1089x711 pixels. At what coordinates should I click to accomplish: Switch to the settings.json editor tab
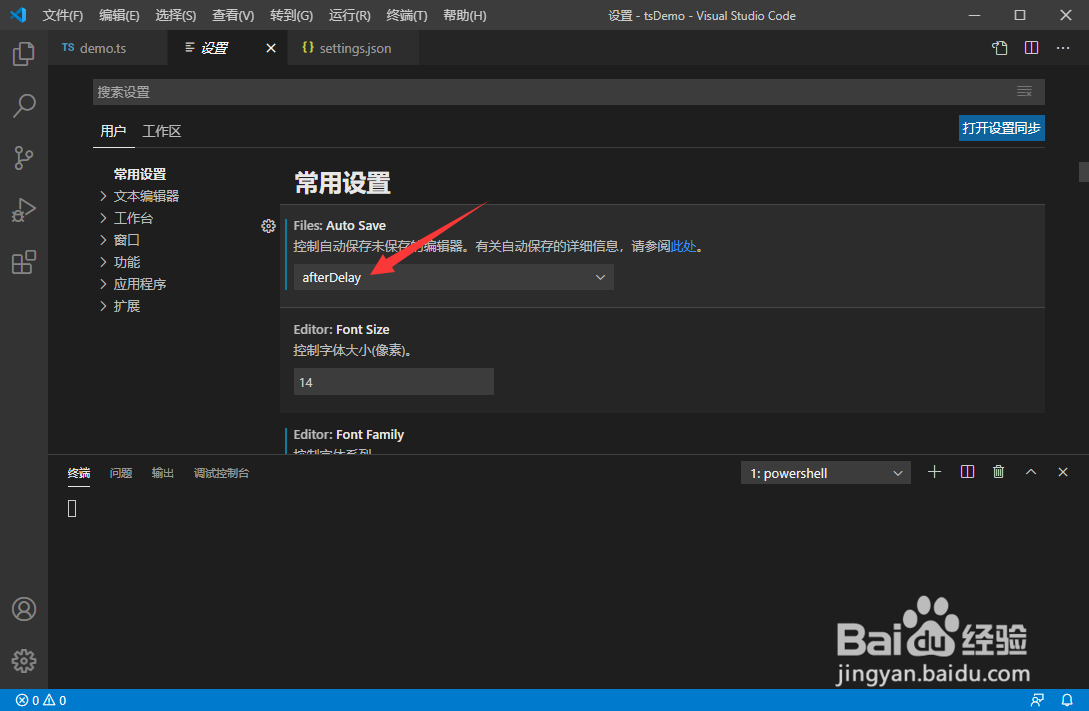[353, 48]
